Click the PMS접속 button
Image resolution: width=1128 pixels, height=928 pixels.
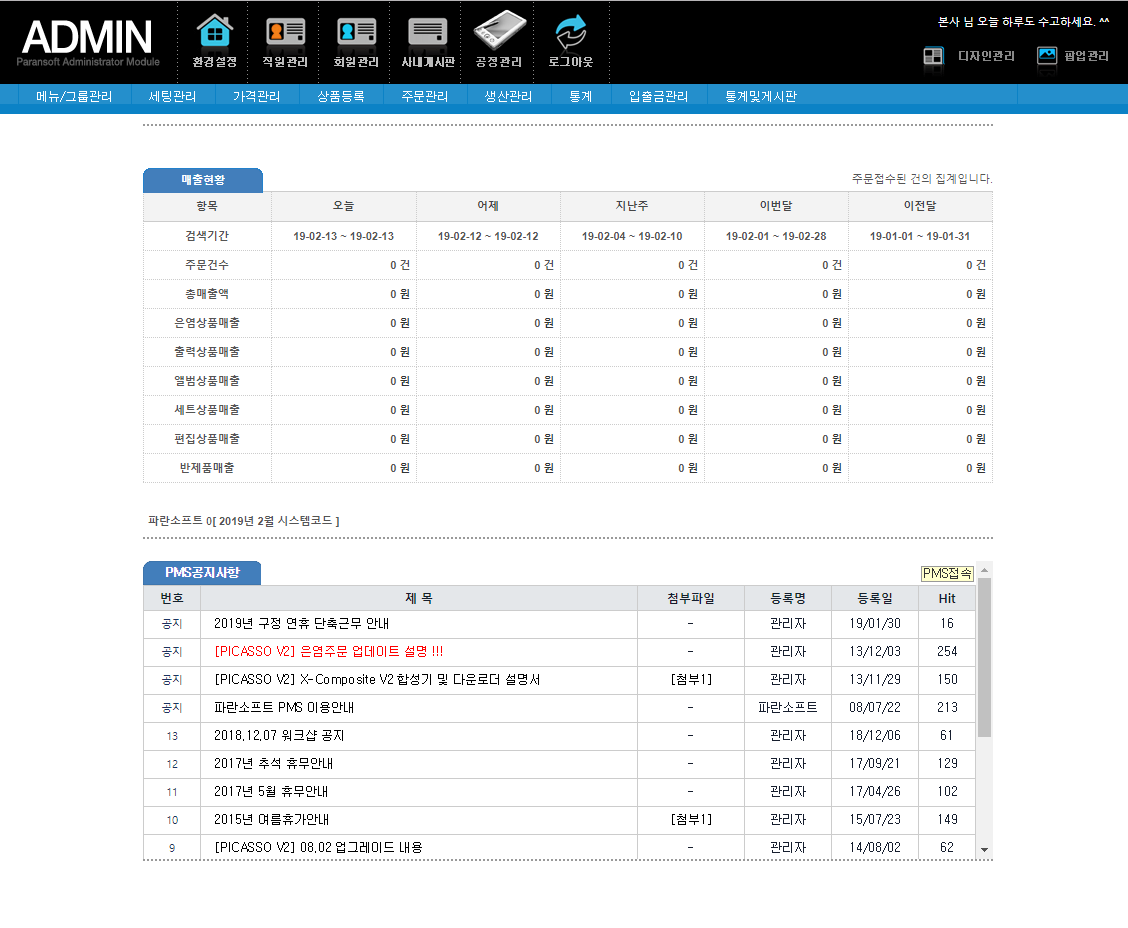coord(945,573)
